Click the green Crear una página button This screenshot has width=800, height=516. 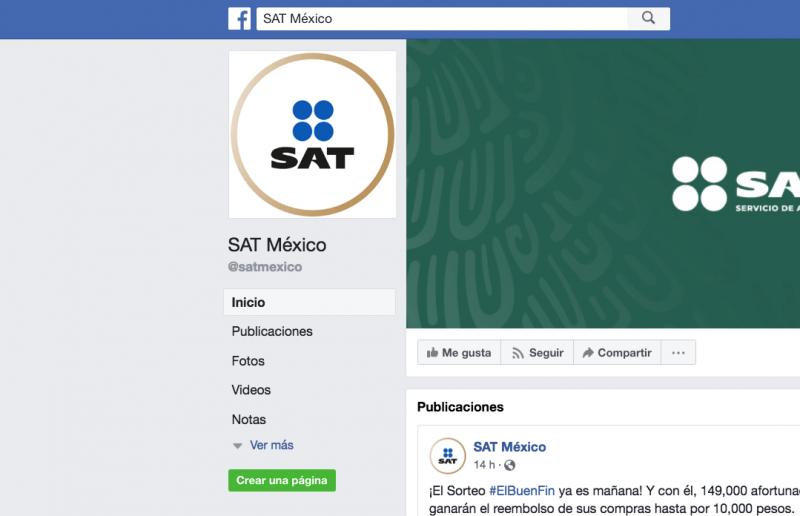[282, 480]
